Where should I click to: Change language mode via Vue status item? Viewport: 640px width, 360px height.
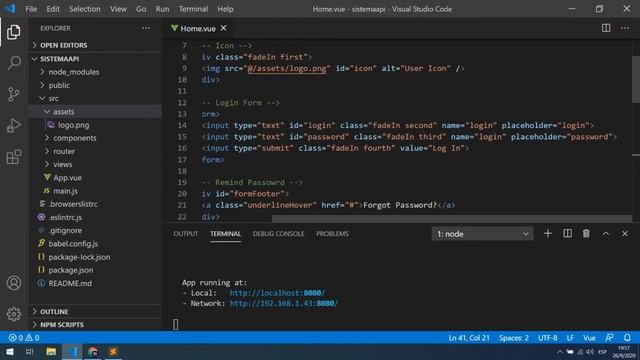point(589,338)
